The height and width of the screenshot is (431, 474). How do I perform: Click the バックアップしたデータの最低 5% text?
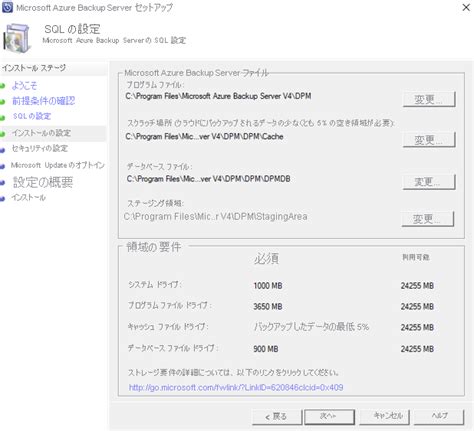[311, 327]
